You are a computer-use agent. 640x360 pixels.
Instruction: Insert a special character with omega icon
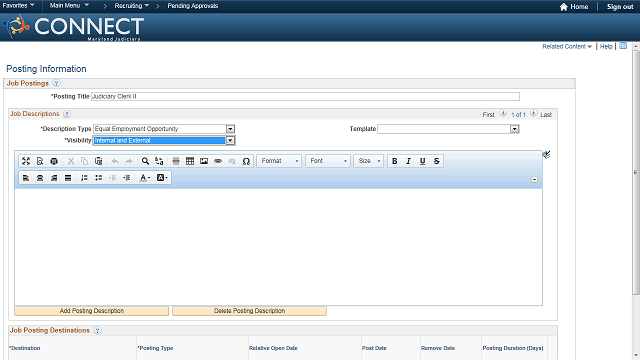[246, 161]
